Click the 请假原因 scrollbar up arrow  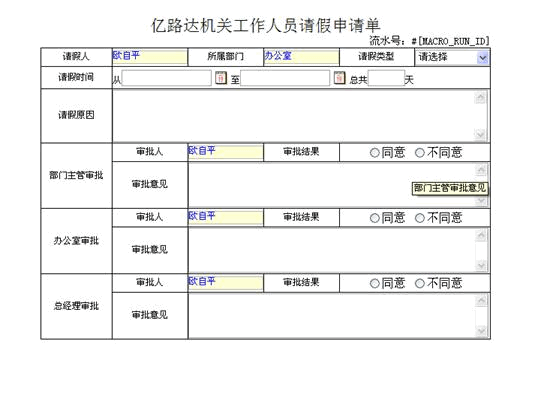coord(480,97)
